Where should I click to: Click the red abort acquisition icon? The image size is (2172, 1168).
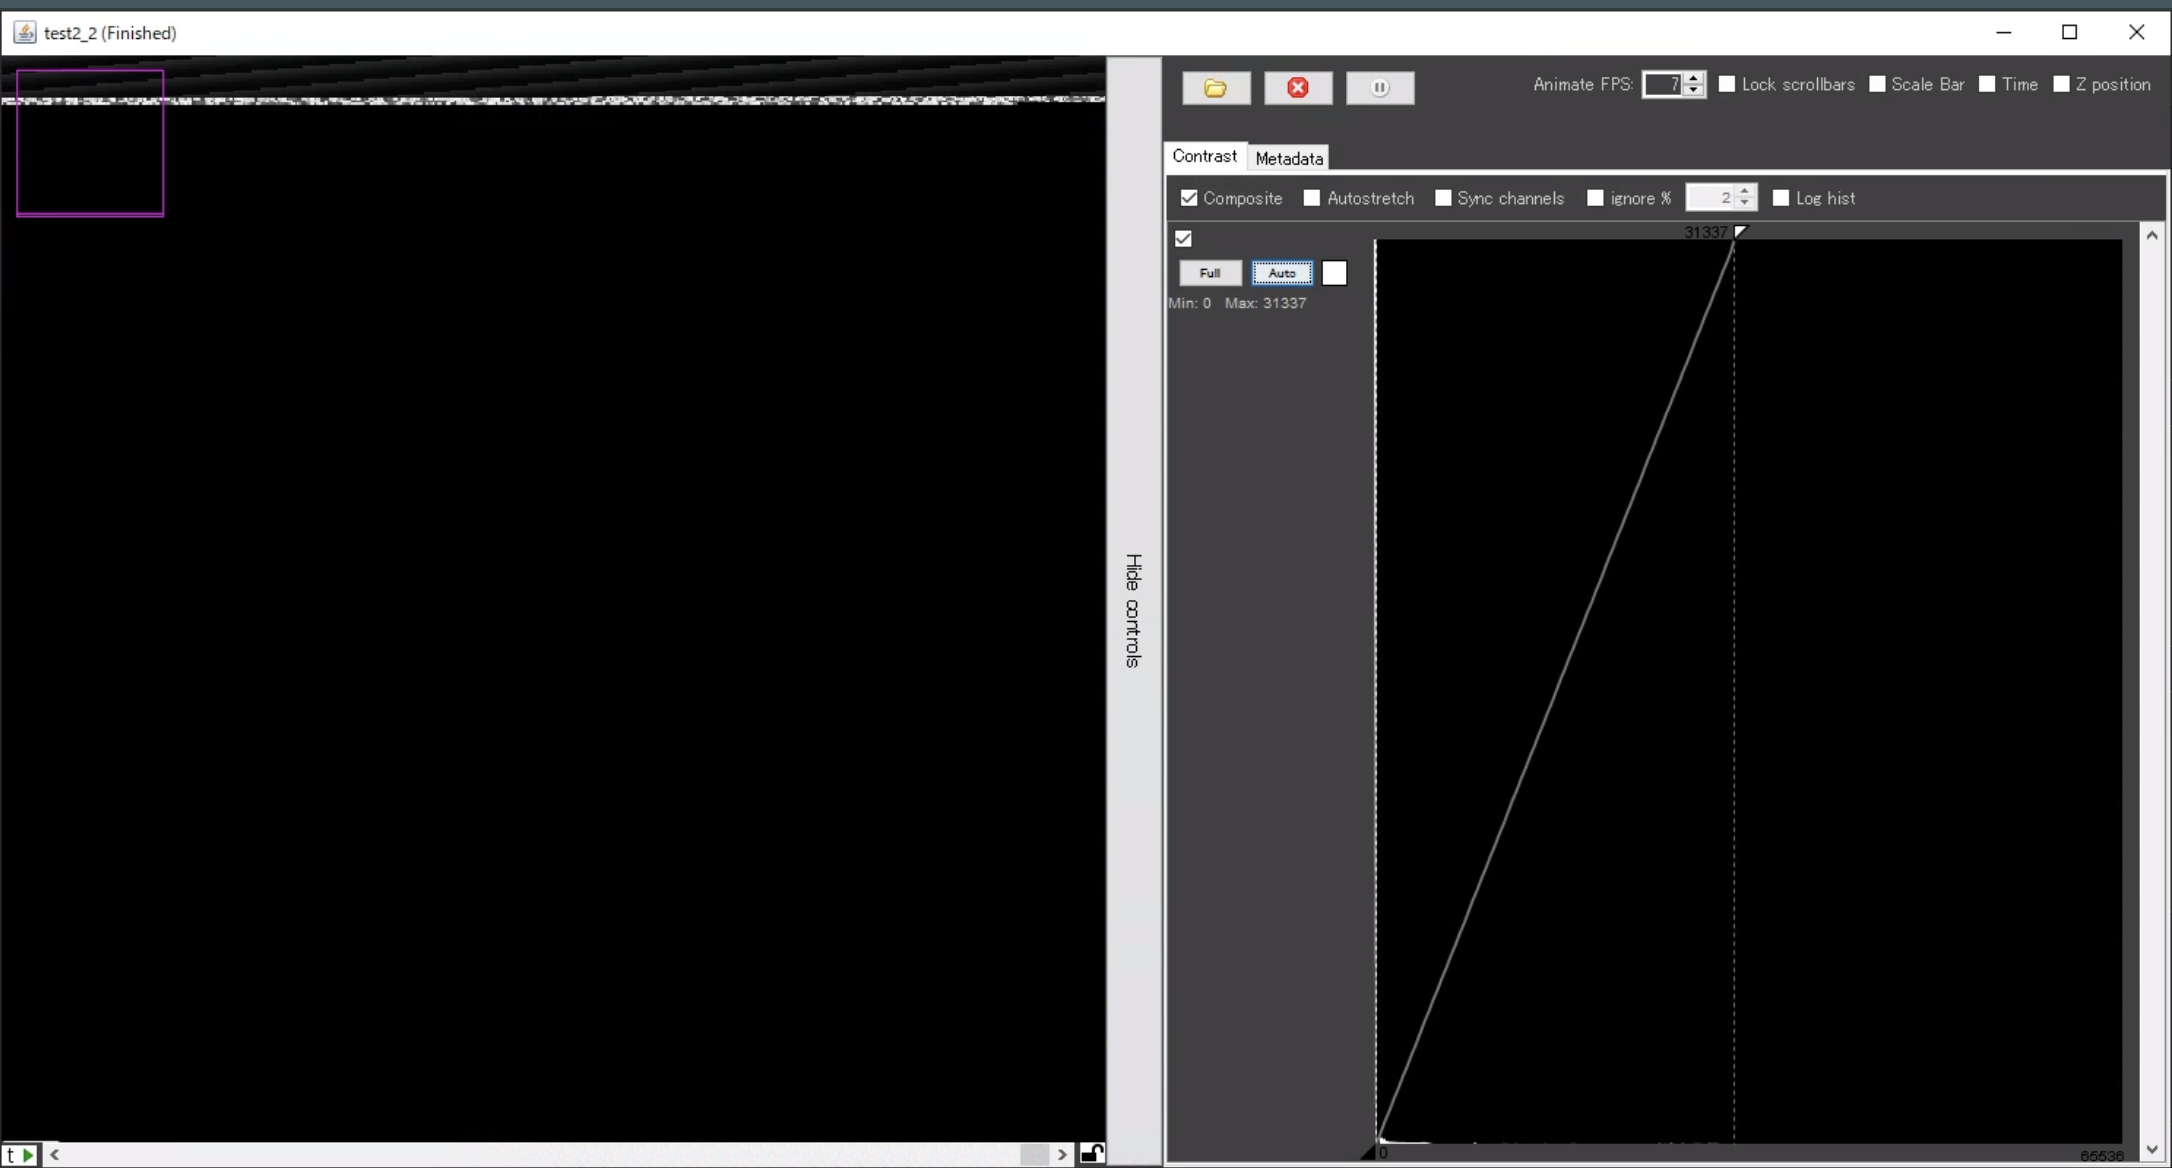tap(1298, 88)
